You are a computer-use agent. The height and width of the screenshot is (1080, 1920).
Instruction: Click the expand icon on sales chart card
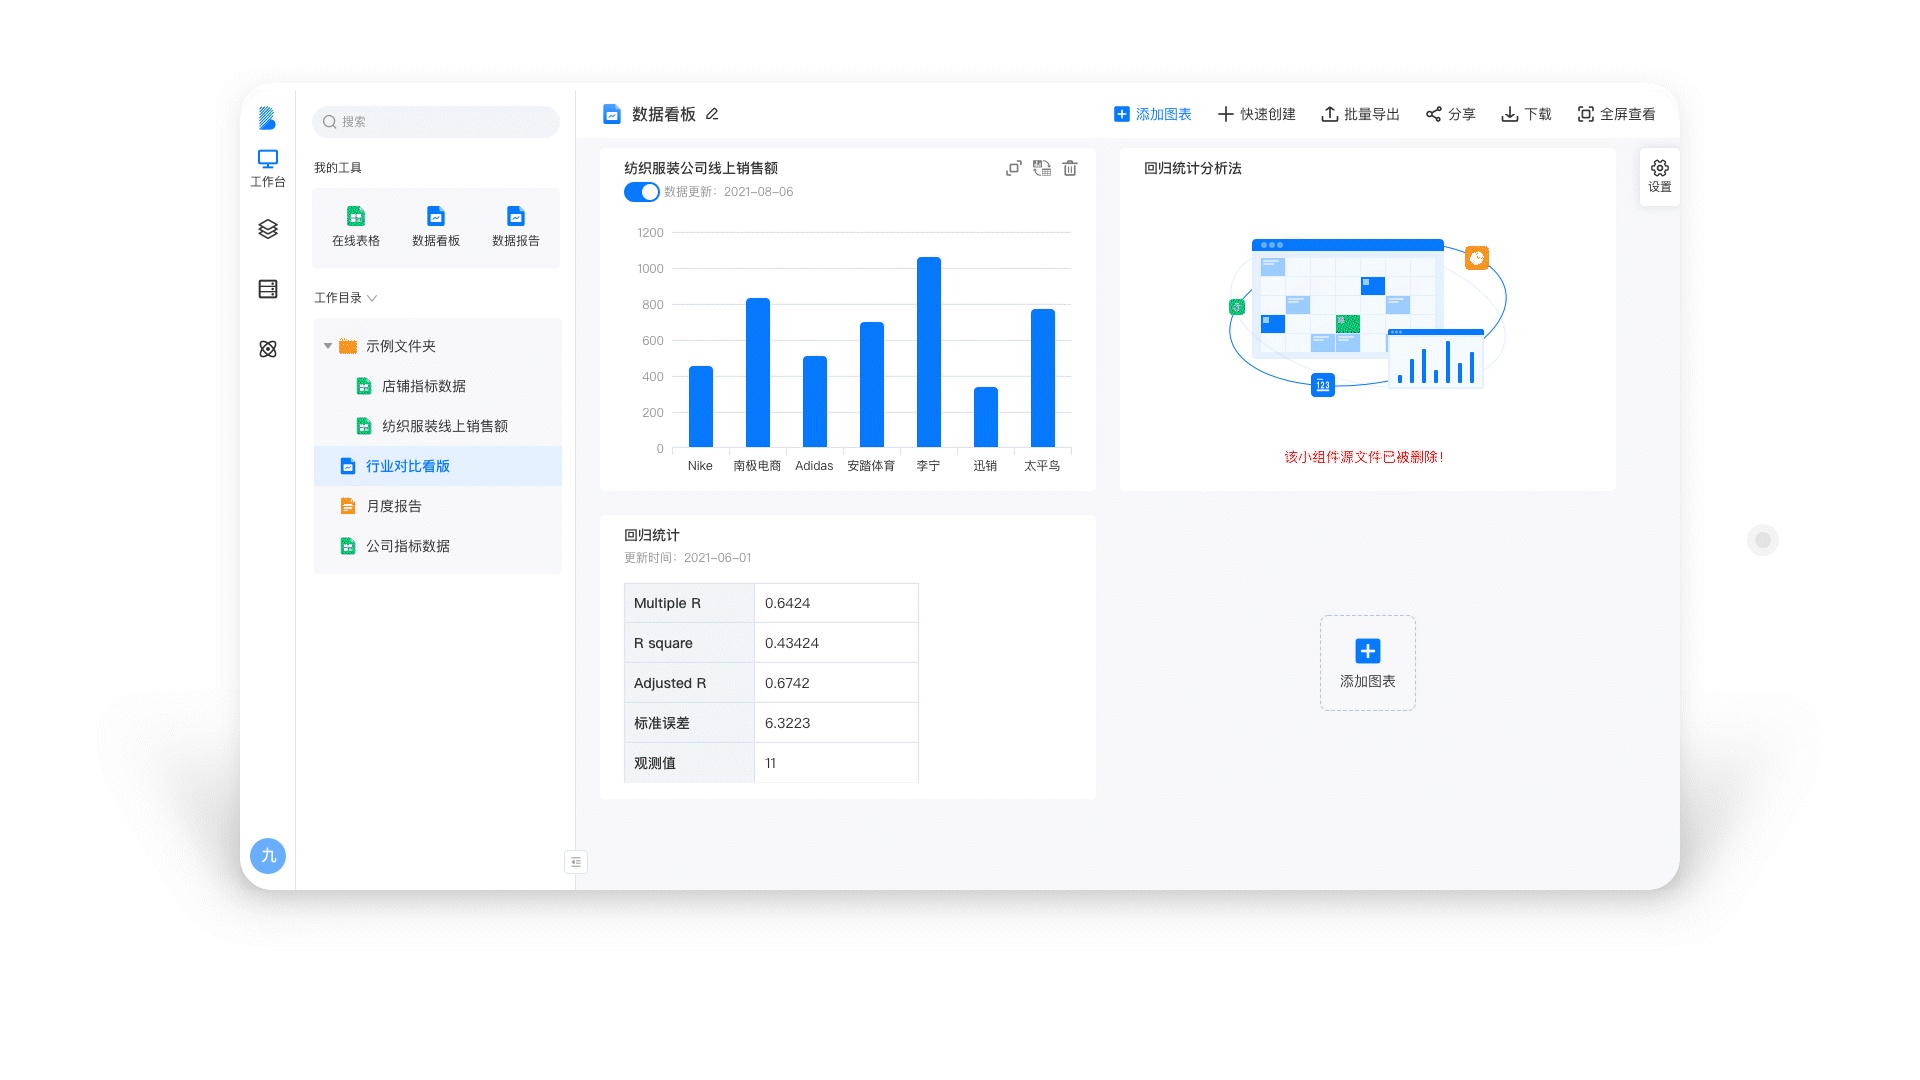point(1013,168)
